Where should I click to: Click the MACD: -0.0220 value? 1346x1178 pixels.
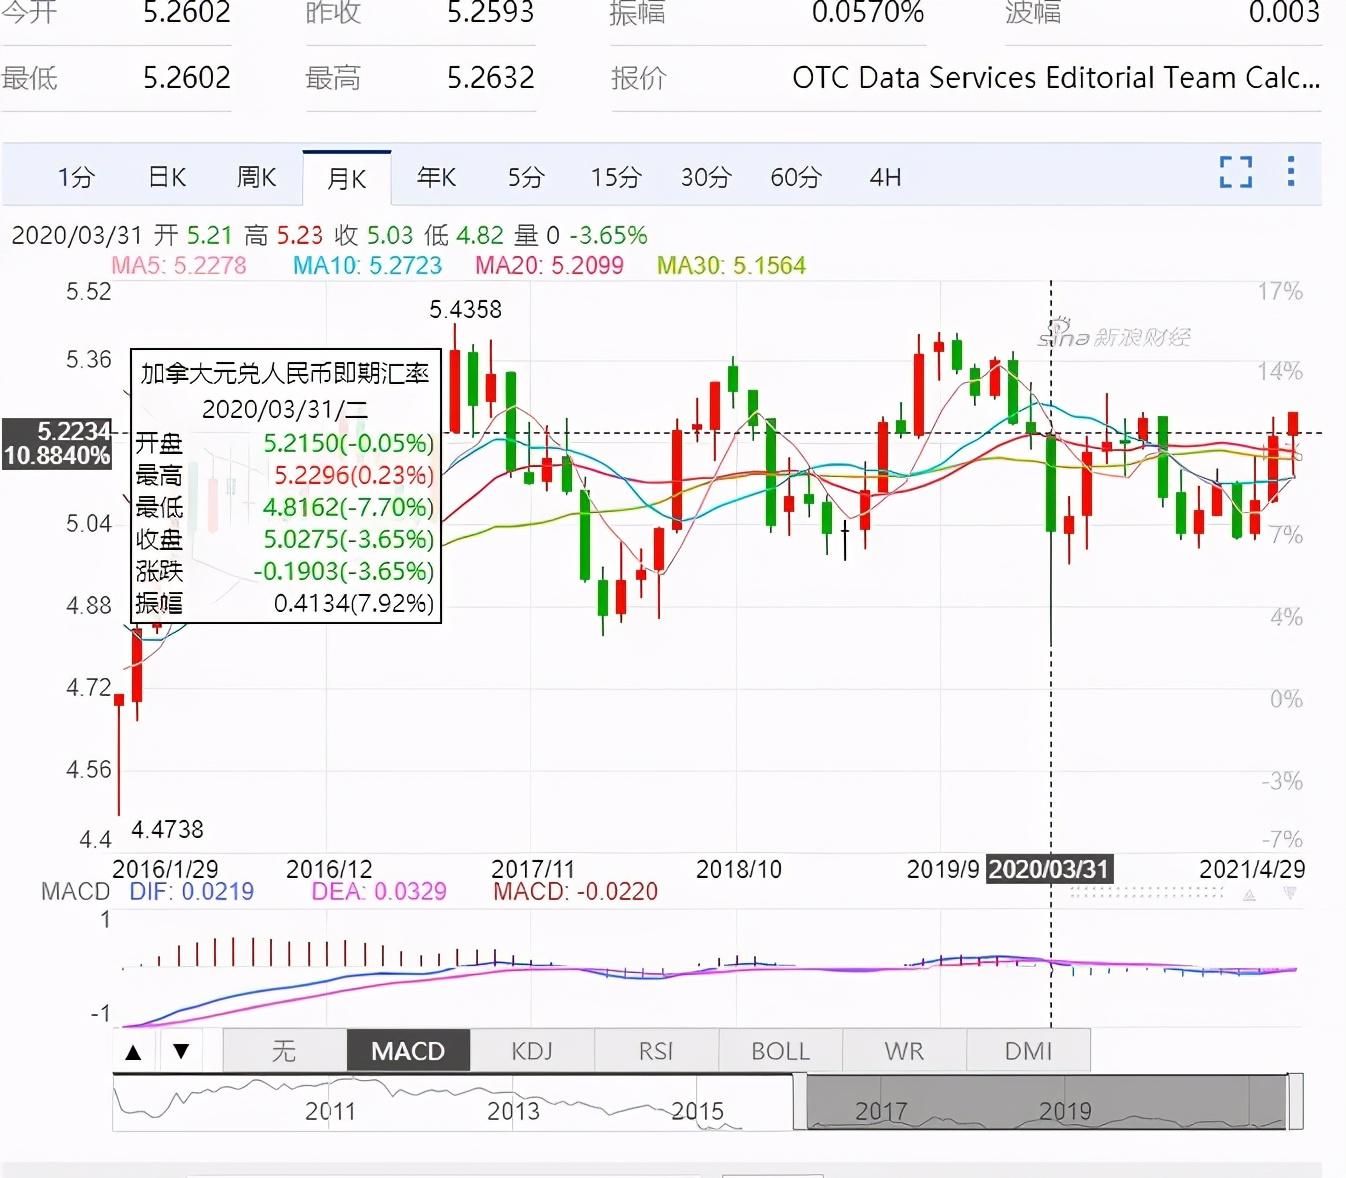pos(576,891)
